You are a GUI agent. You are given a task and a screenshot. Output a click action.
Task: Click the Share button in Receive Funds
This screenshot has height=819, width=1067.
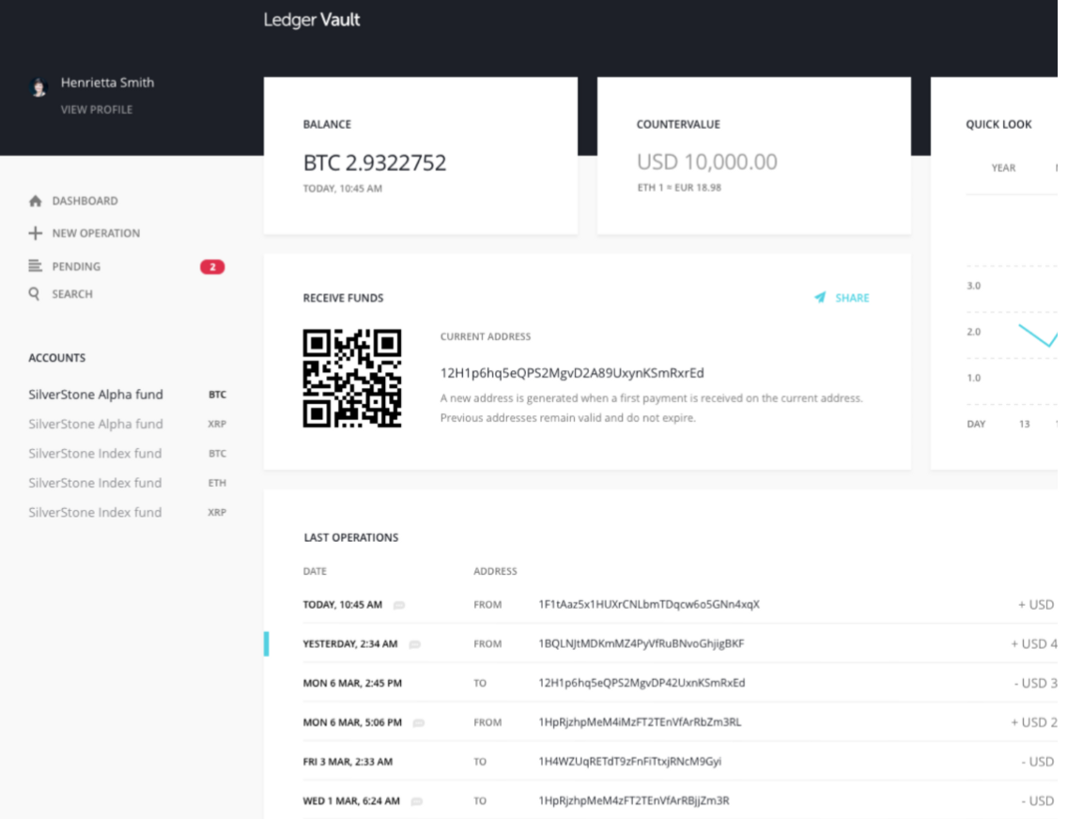(x=842, y=298)
